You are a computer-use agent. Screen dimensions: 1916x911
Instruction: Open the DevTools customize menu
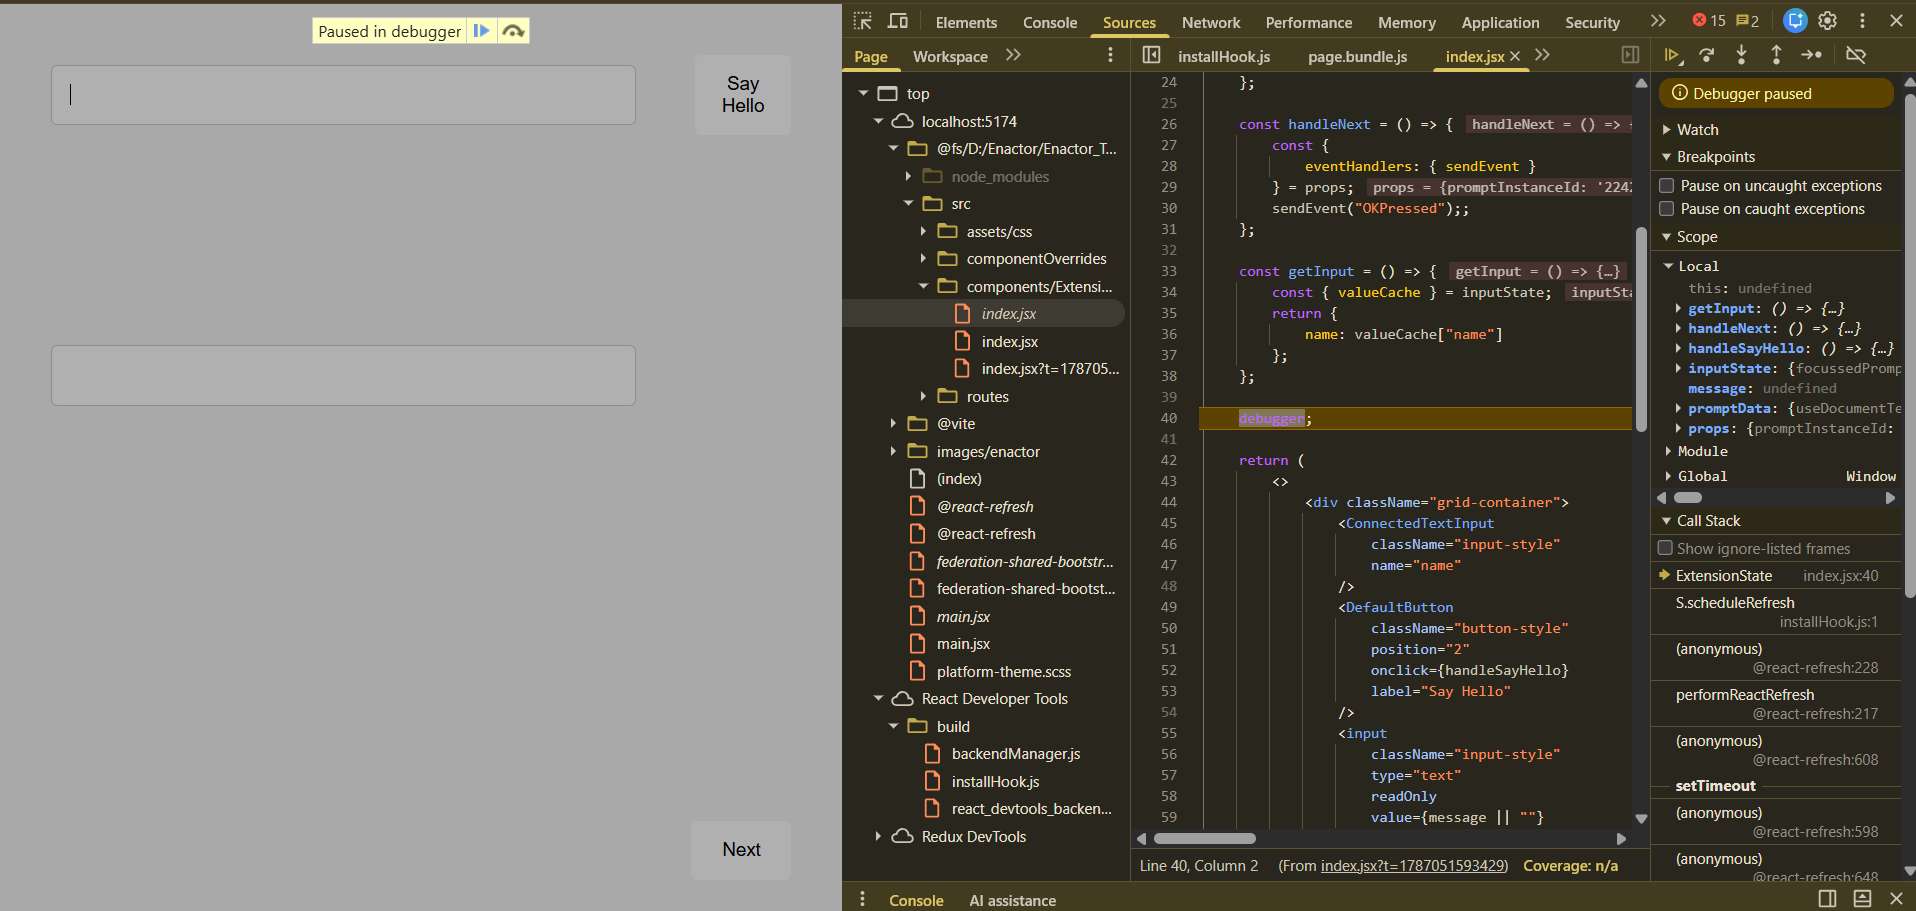[1862, 21]
